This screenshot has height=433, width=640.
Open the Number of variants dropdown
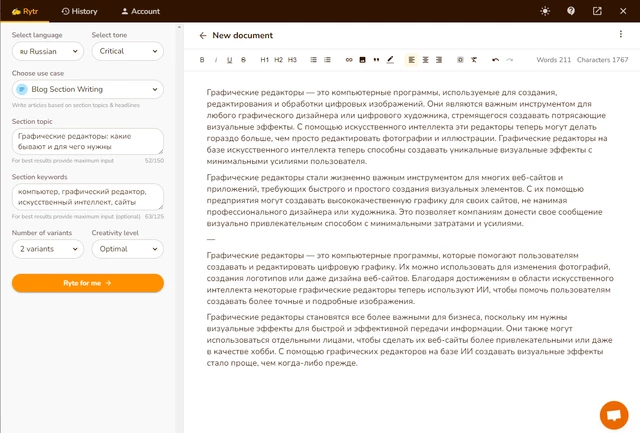[48, 249]
